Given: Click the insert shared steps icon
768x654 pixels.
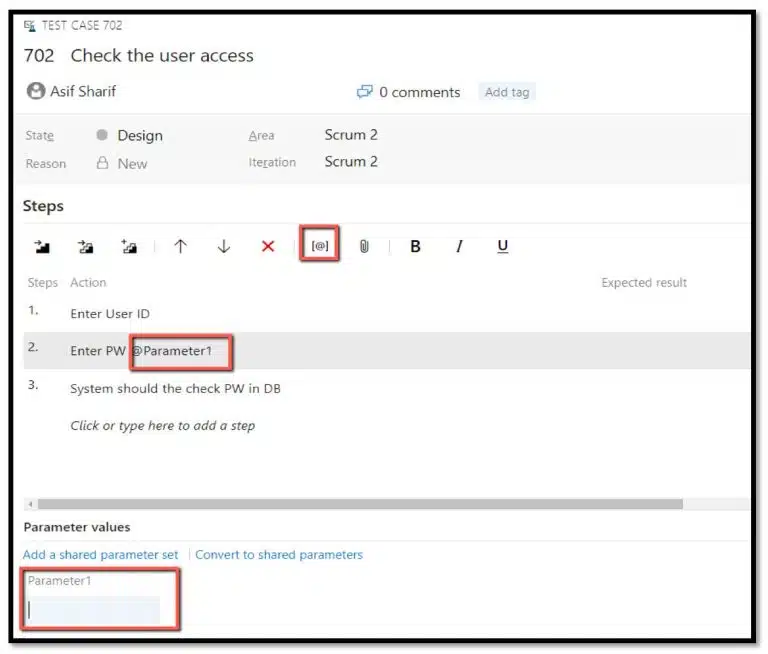Looking at the screenshot, I should [86, 247].
